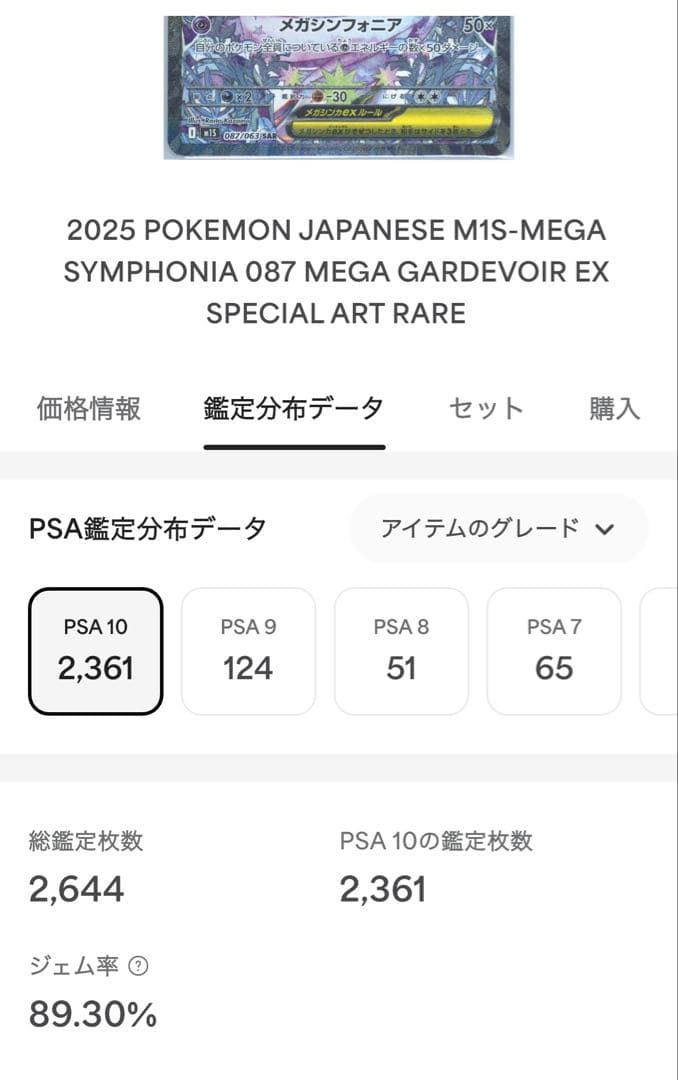Click the PSA鑑定分布データ section heading

click(143, 527)
